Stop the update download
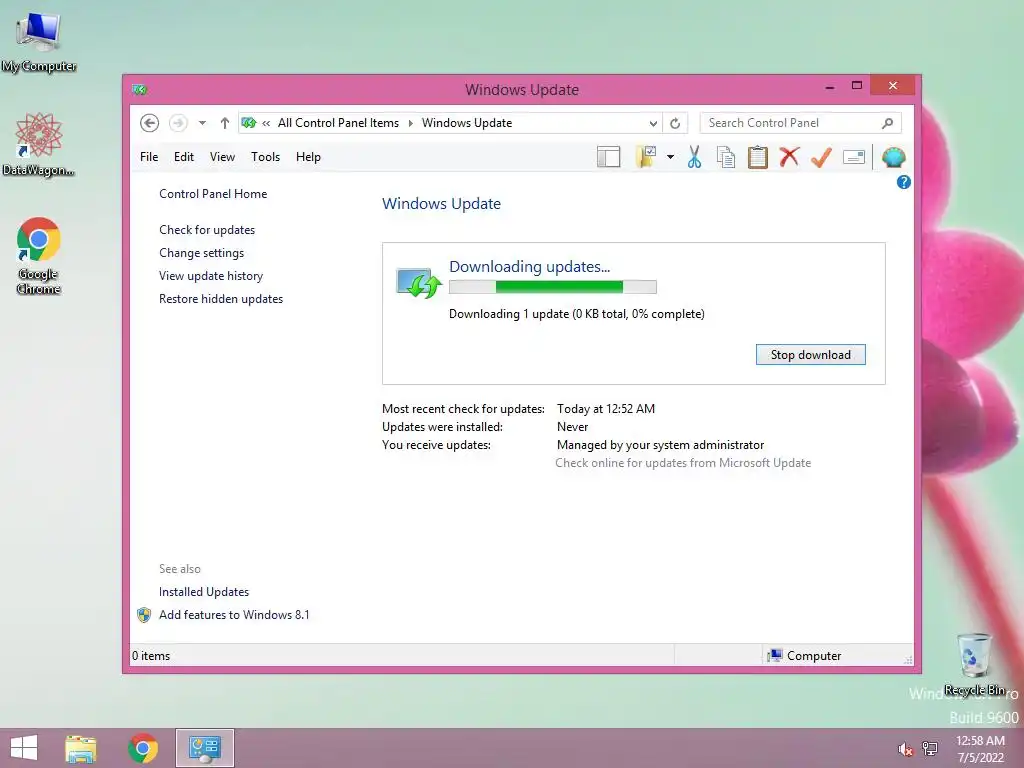This screenshot has height=768, width=1024. coord(810,355)
